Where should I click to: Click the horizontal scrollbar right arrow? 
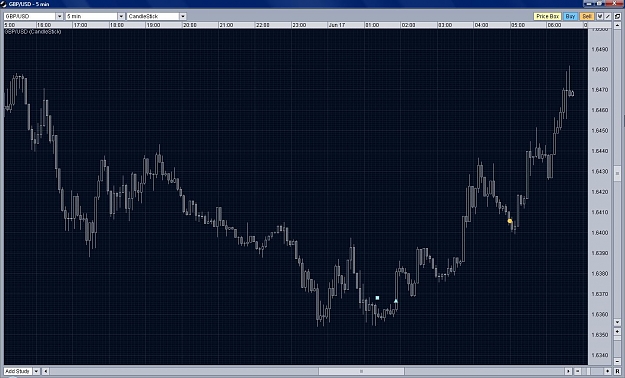568,371
